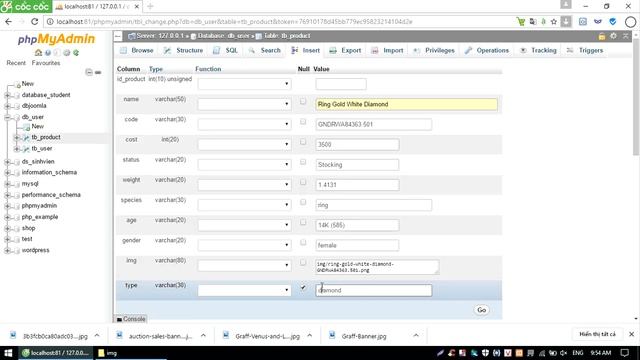The image size is (640, 360).
Task: Click the shopping cart extension icon
Action: click(x=520, y=22)
